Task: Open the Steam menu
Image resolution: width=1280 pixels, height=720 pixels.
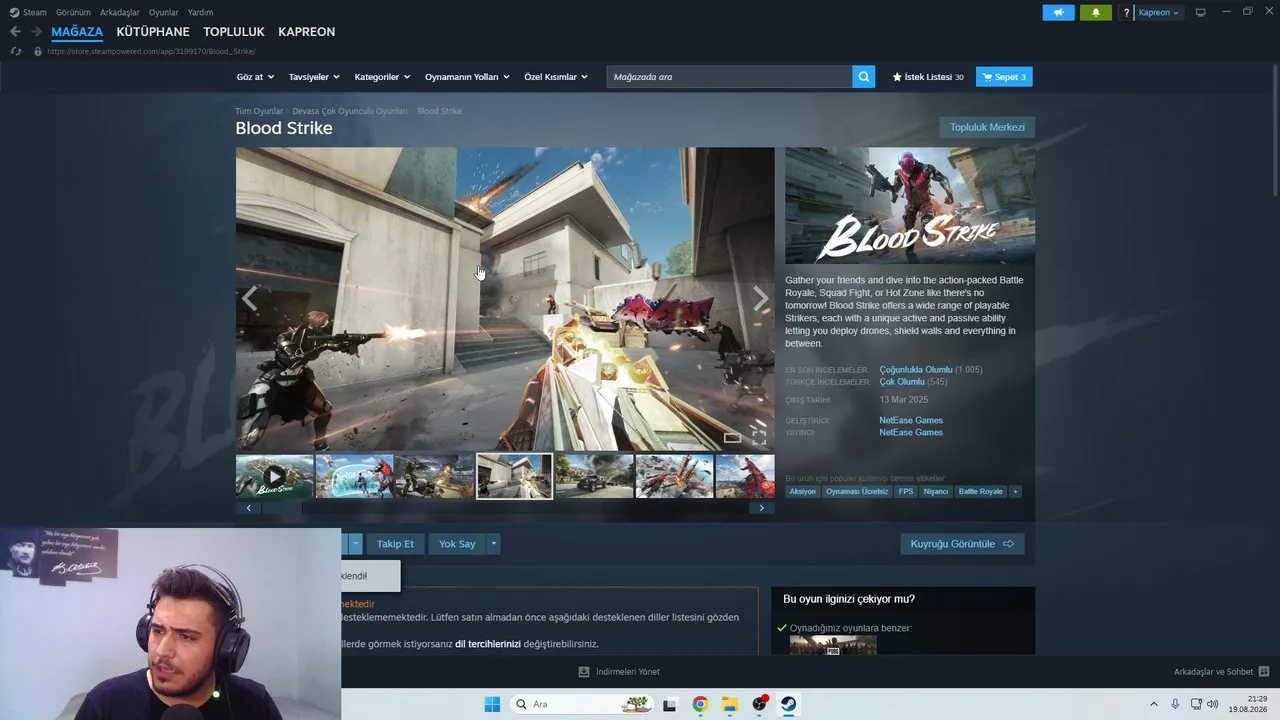Action: [28, 12]
